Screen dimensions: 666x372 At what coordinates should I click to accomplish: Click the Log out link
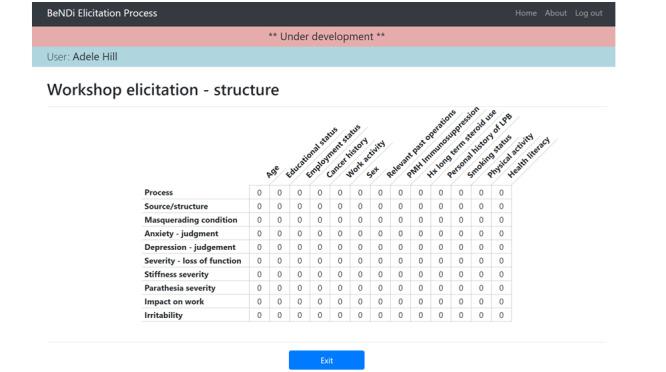pos(588,13)
